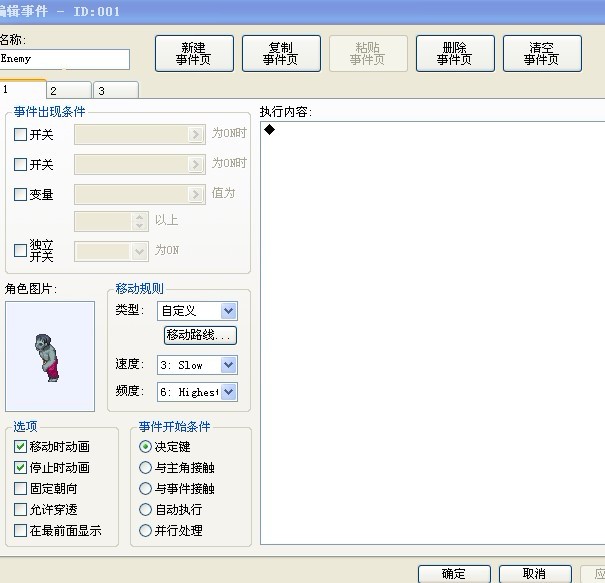
Task: Select the 与主角接触 start condition
Action: pyautogui.click(x=145, y=468)
